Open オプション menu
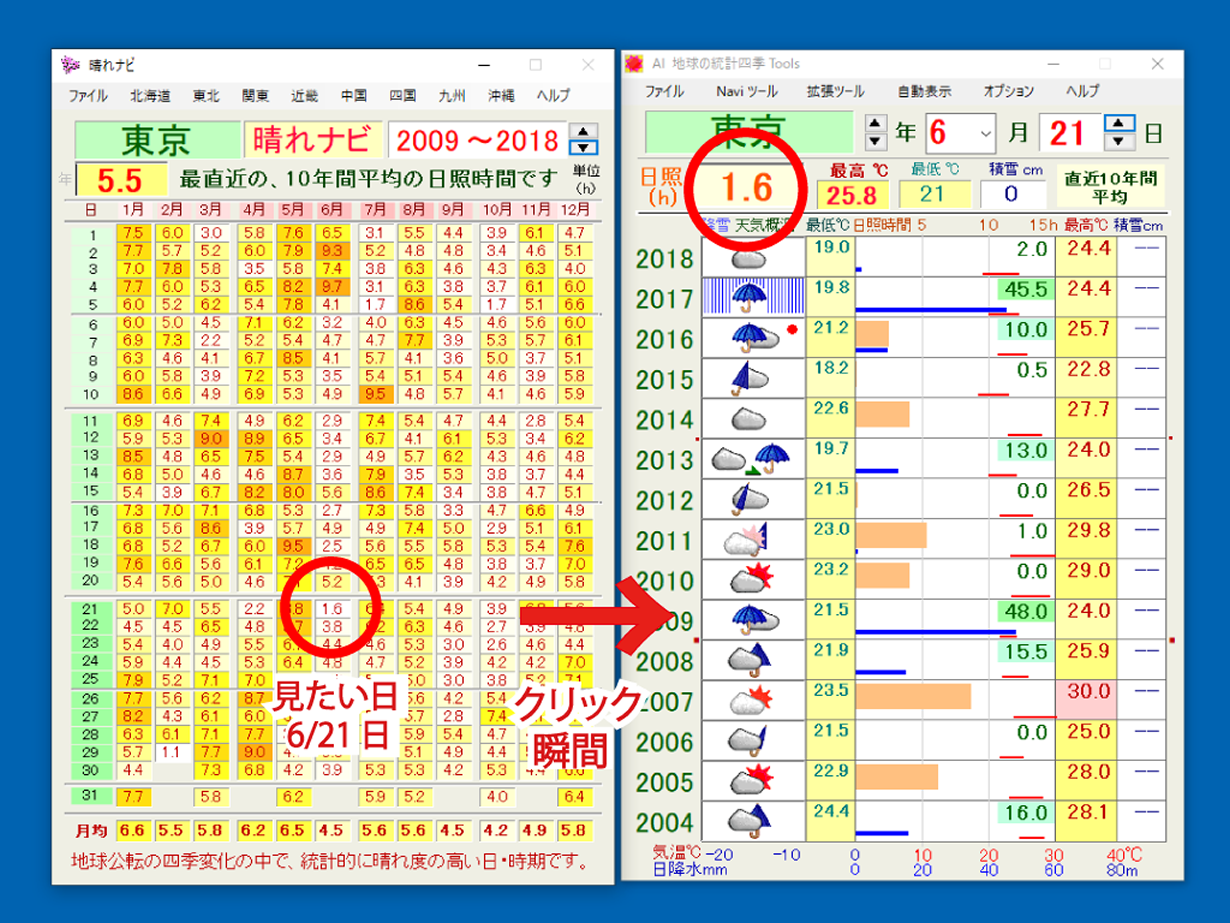The width and height of the screenshot is (1230, 923). [x=1009, y=91]
